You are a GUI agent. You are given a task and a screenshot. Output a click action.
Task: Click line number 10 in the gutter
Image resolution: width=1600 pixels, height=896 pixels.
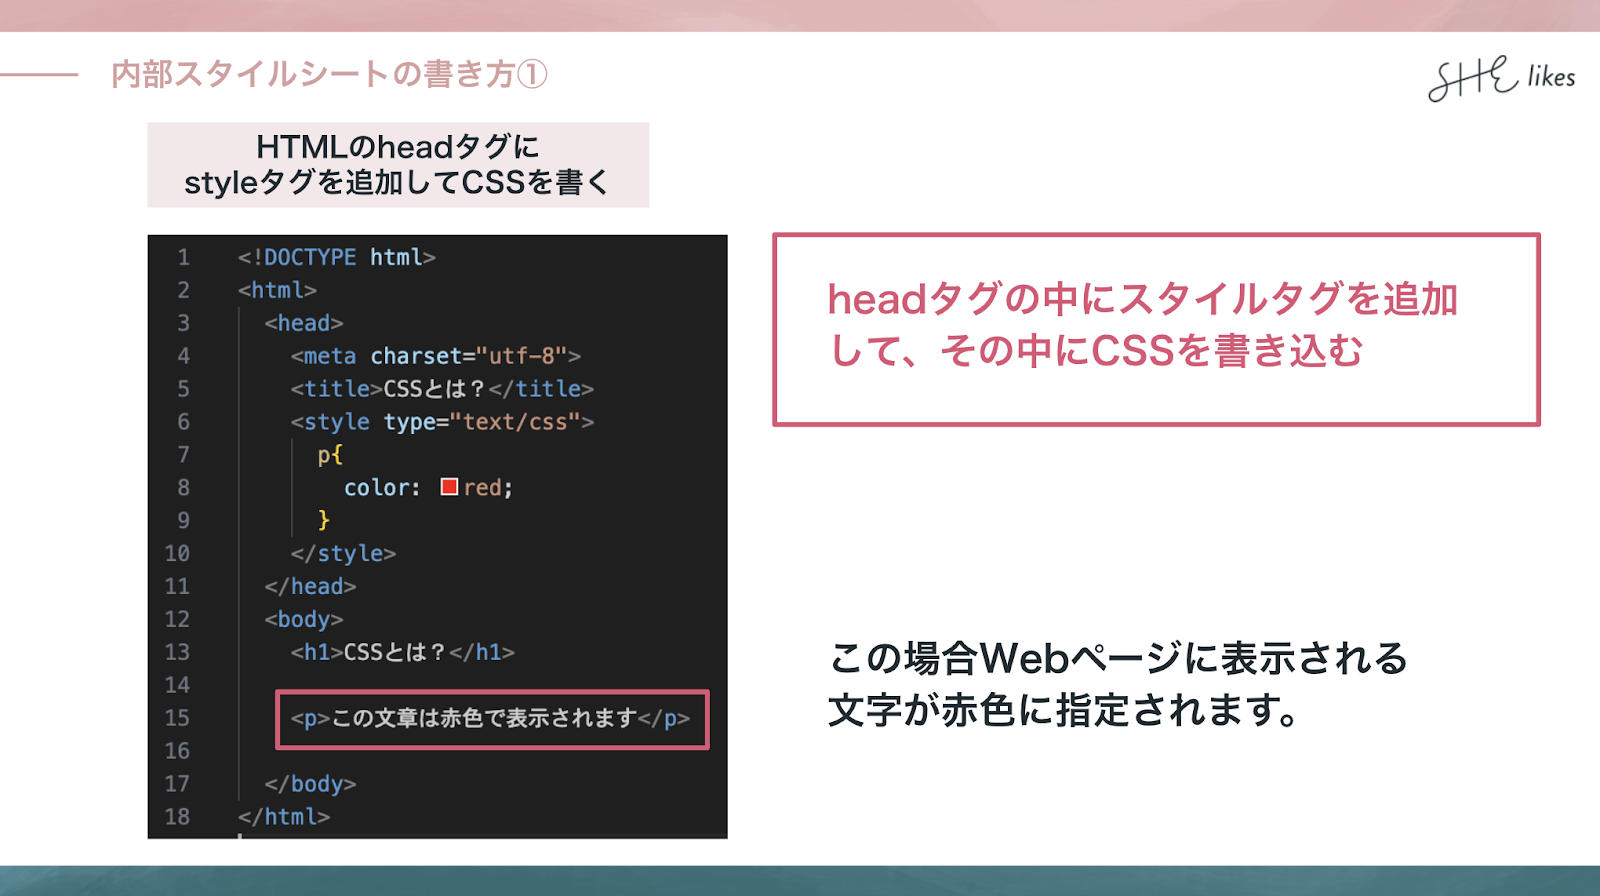coord(177,553)
